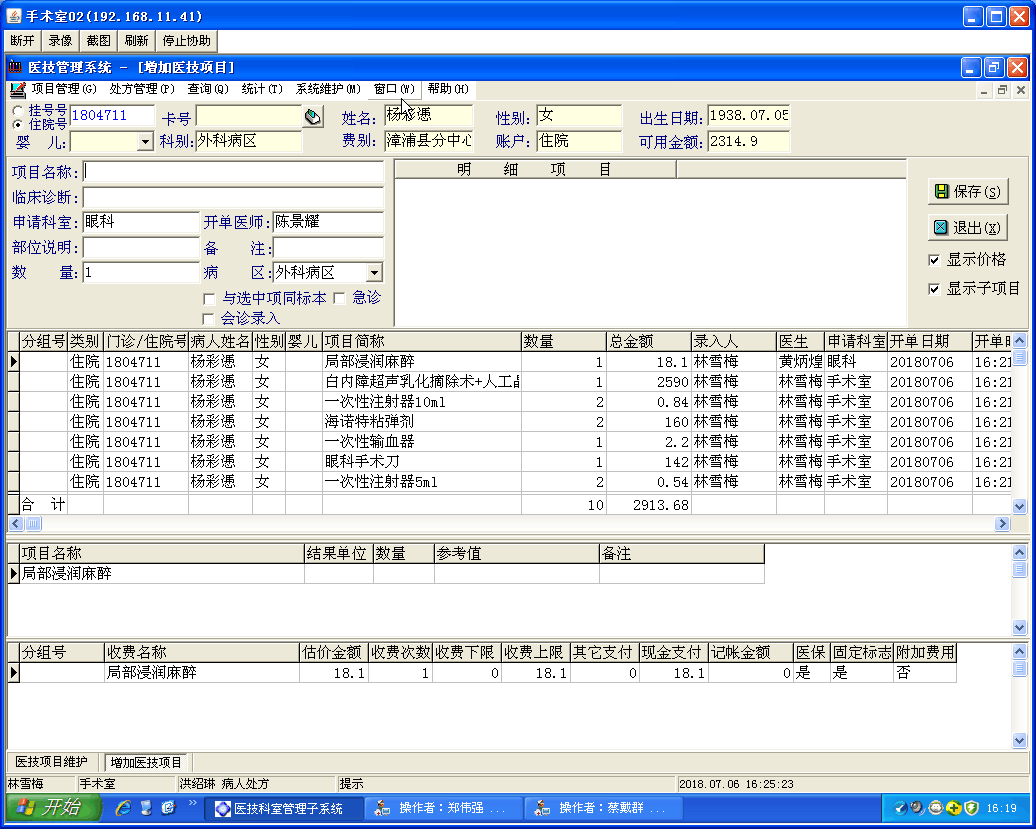
Task: Click the first tray icon with blue arrow
Action: coord(901,808)
